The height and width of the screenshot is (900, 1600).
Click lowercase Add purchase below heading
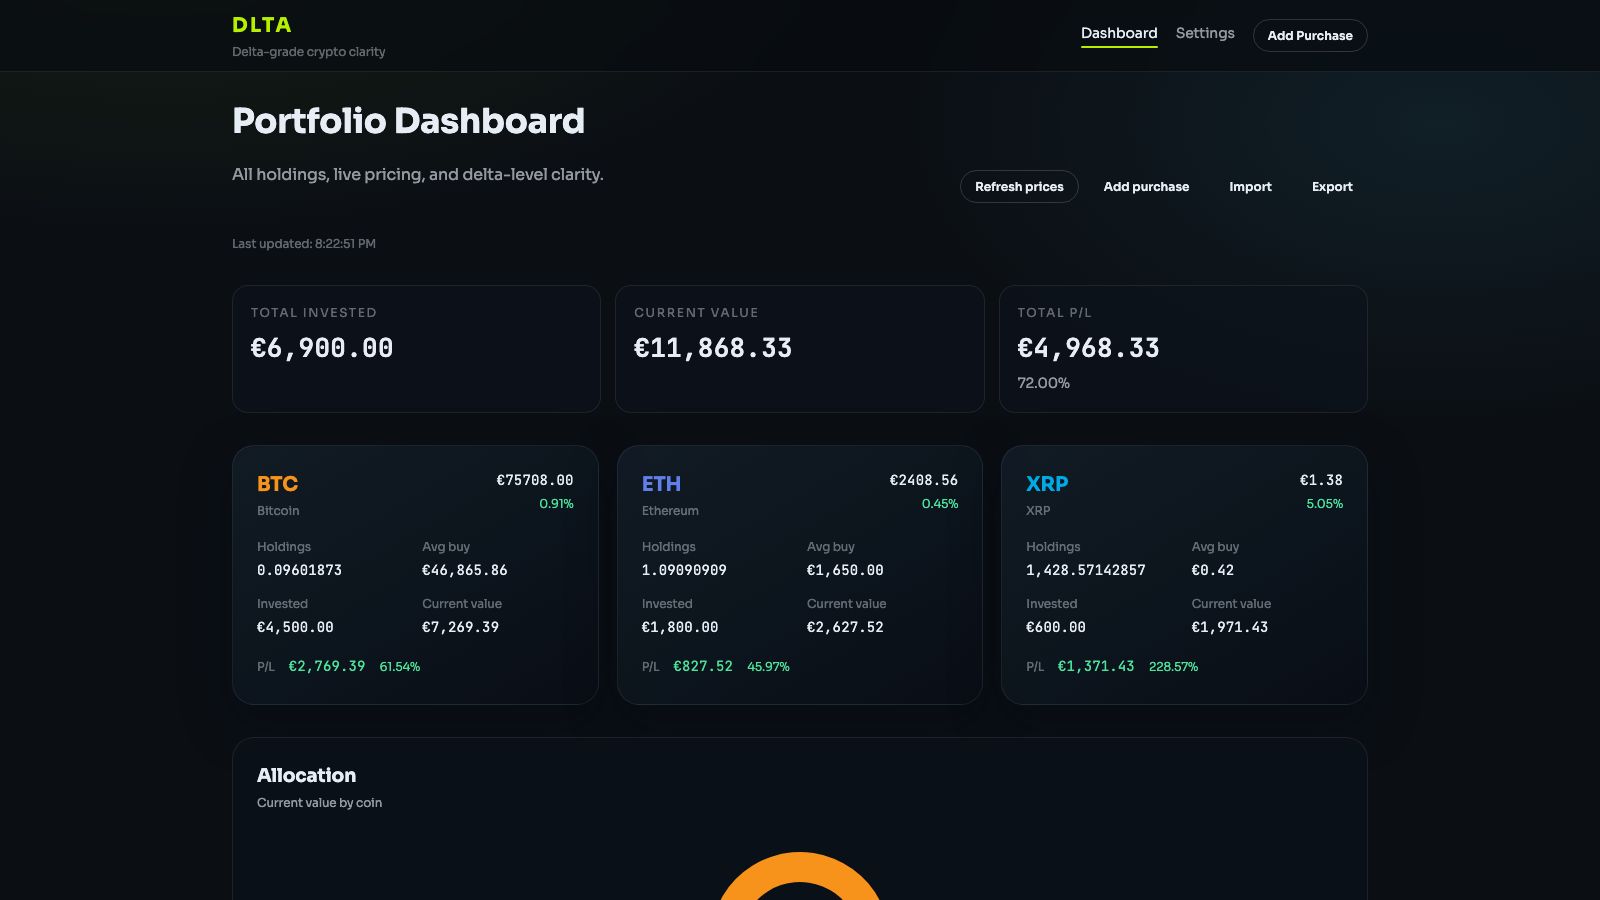(1146, 187)
